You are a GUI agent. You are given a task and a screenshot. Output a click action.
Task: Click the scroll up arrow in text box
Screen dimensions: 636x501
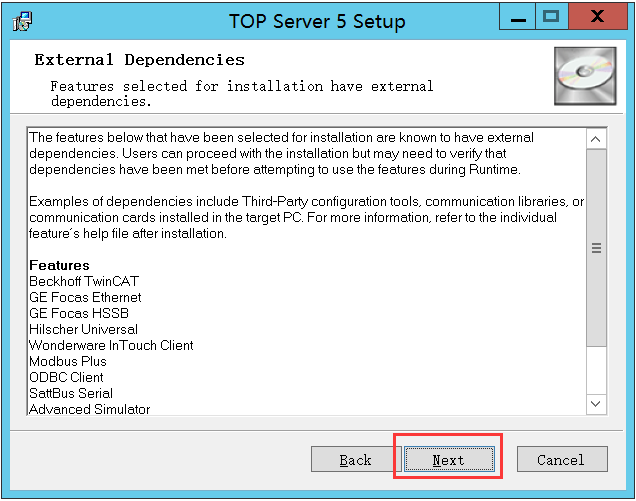596,139
